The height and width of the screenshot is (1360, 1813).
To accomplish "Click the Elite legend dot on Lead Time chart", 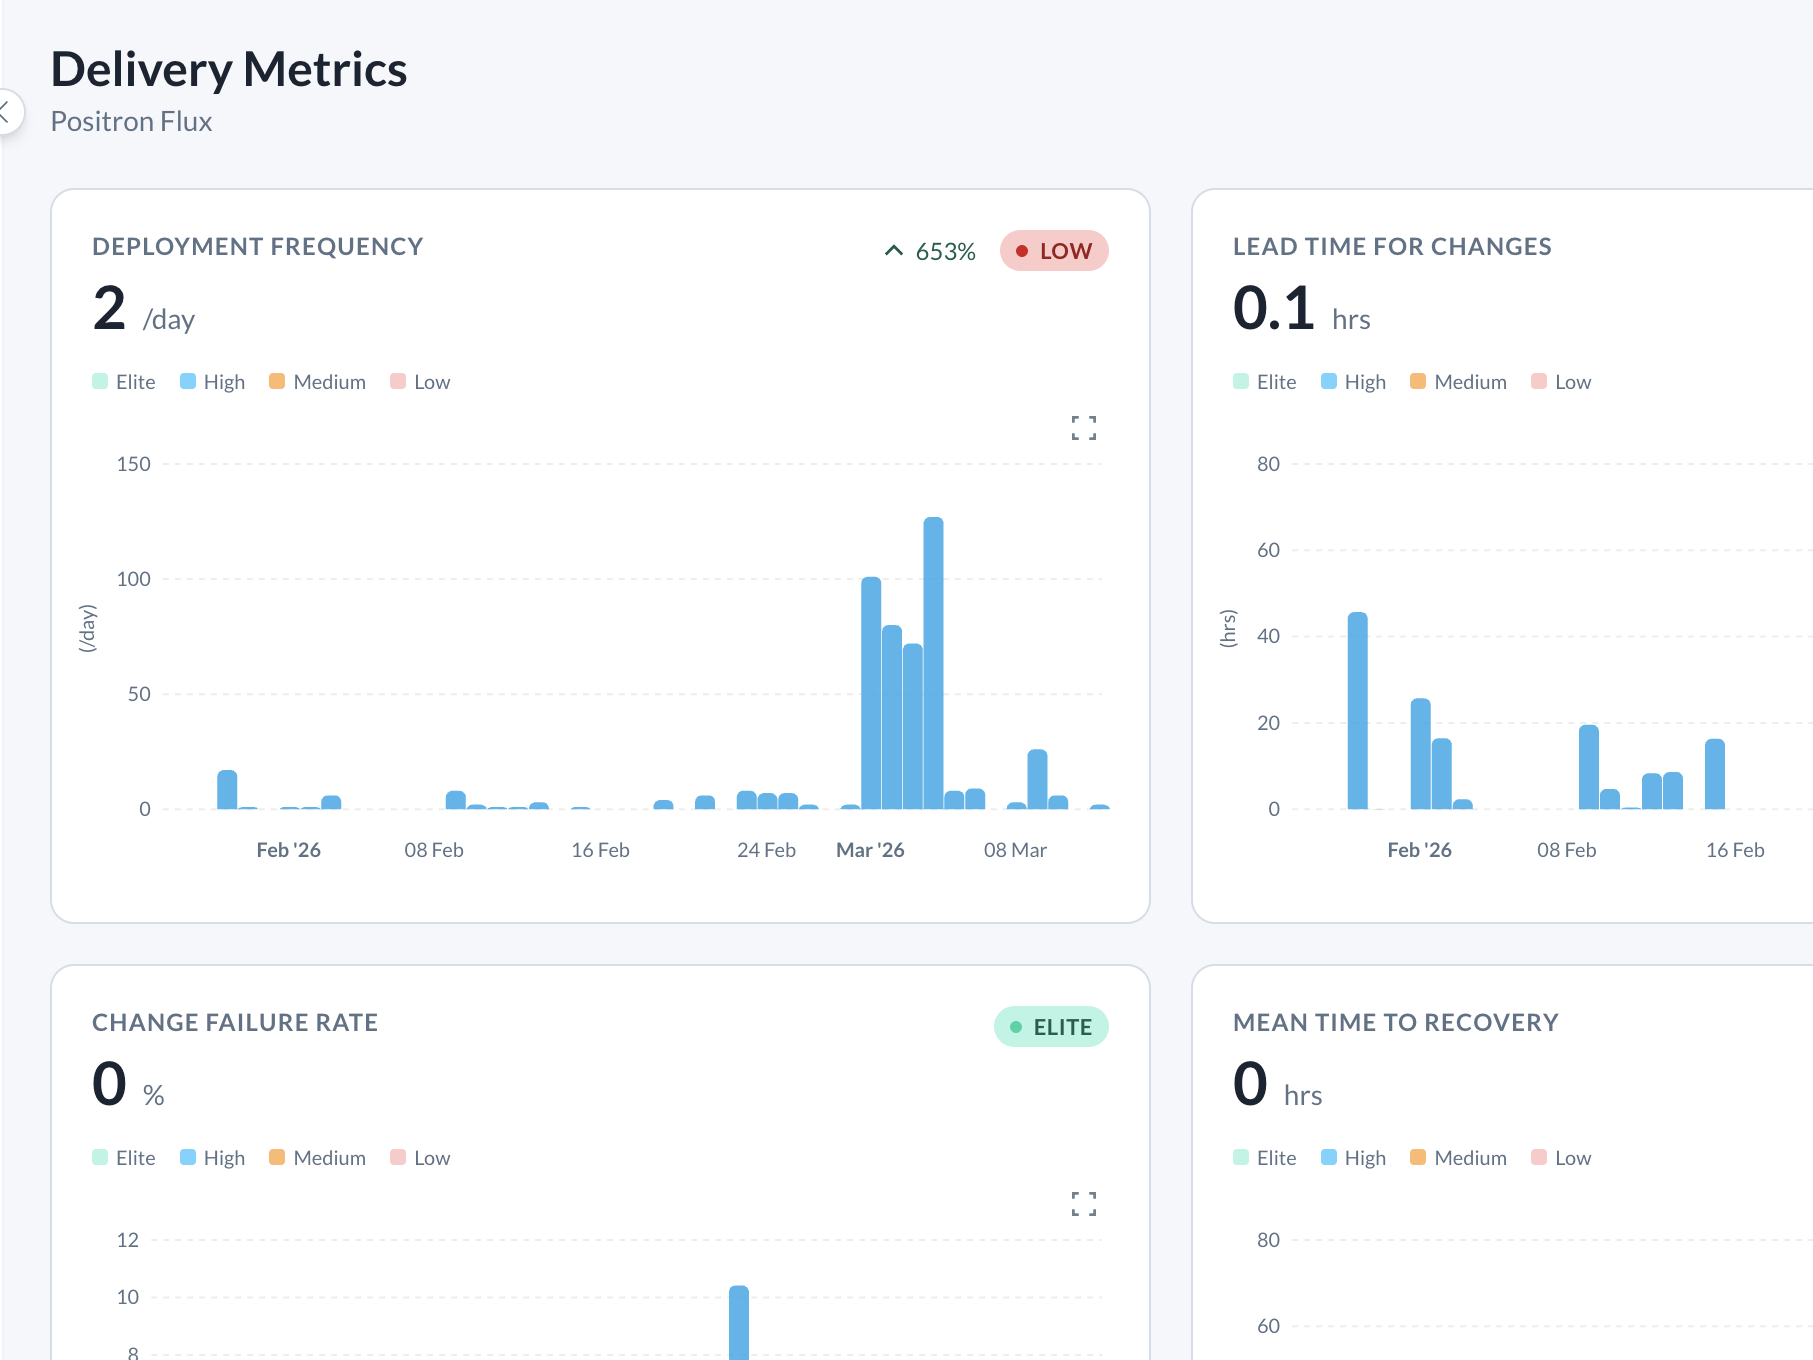I will click(x=1241, y=381).
